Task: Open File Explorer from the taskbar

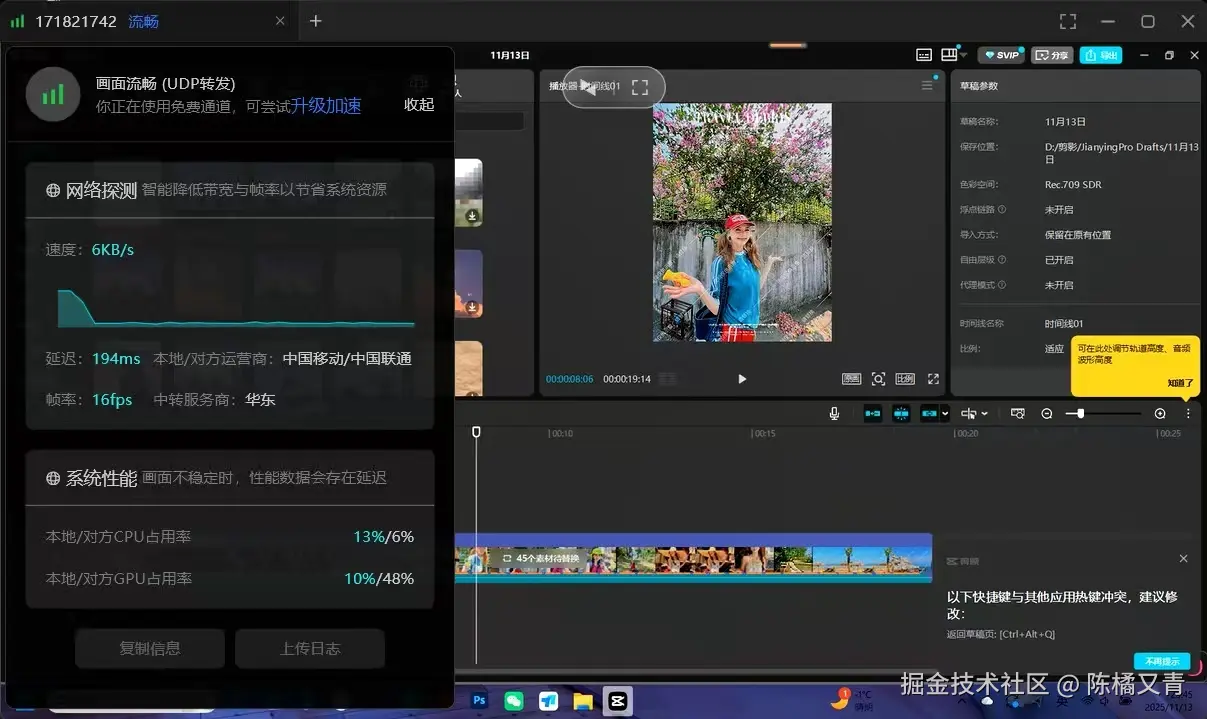Action: (x=582, y=701)
